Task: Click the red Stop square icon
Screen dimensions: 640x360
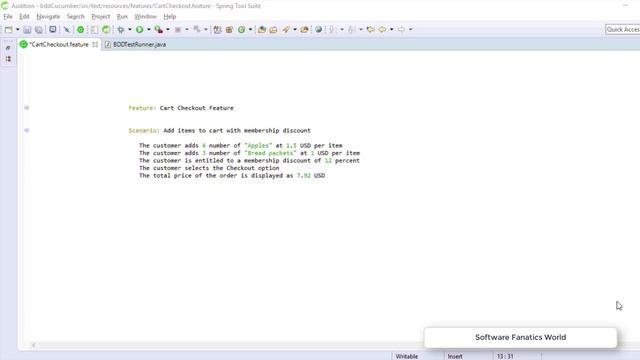Action: coord(178,29)
